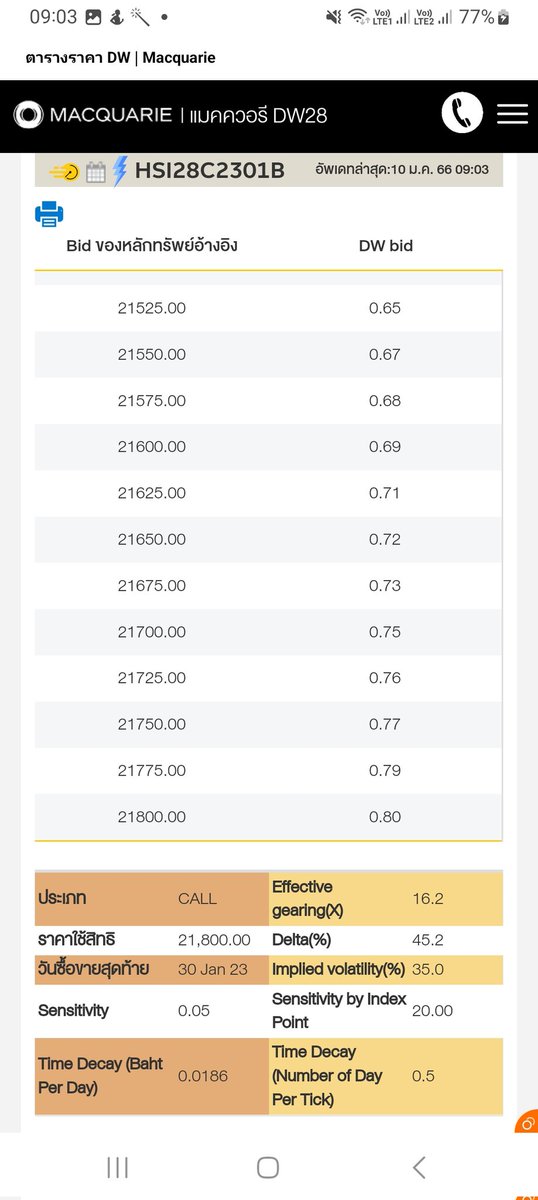Viewport: 538px width, 1200px height.
Task: Open the hamburger menu
Action: (x=512, y=114)
